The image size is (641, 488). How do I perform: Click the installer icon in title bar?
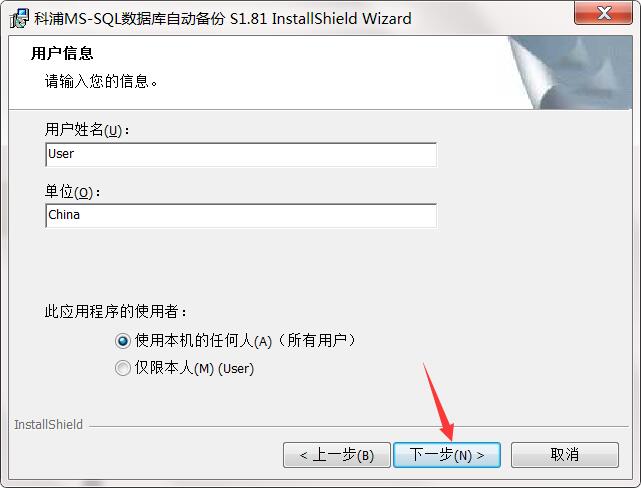[19, 18]
